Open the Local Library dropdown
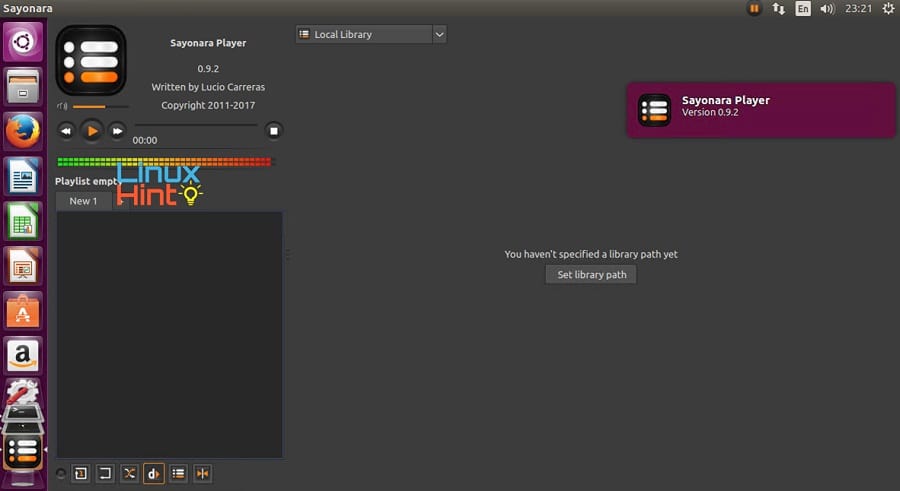This screenshot has width=900, height=491. click(371, 34)
